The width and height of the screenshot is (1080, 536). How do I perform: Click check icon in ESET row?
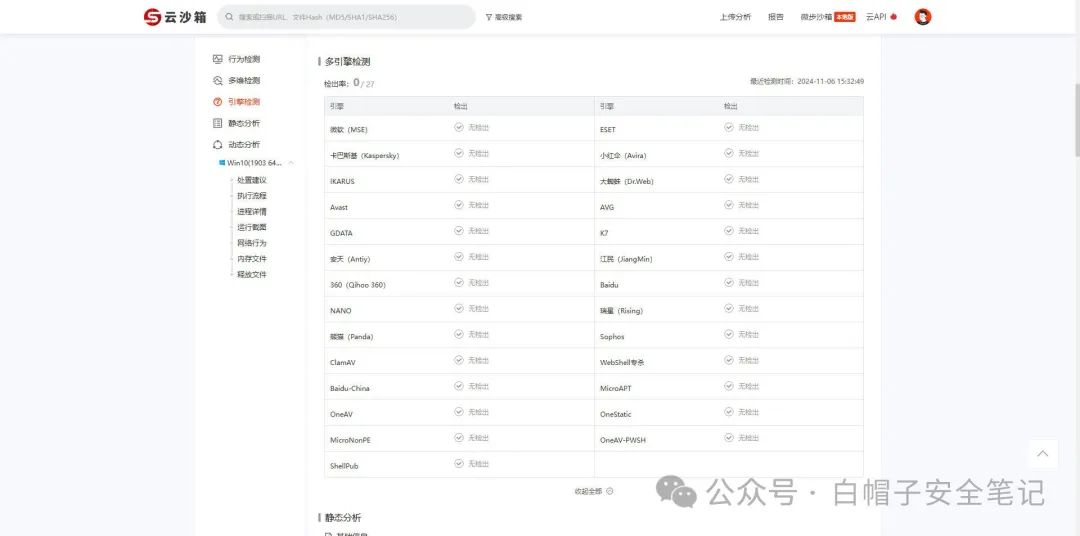[x=729, y=127]
